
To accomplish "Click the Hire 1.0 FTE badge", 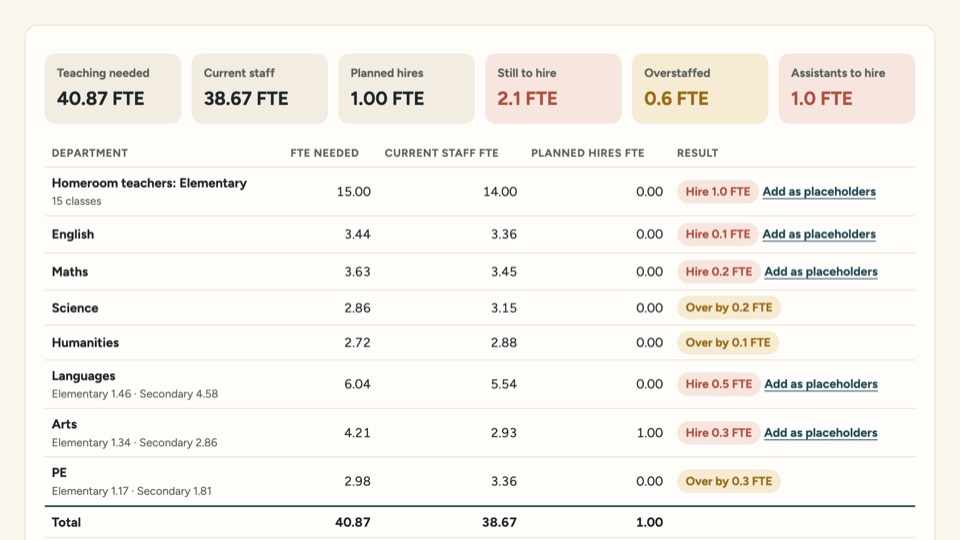I will (718, 192).
